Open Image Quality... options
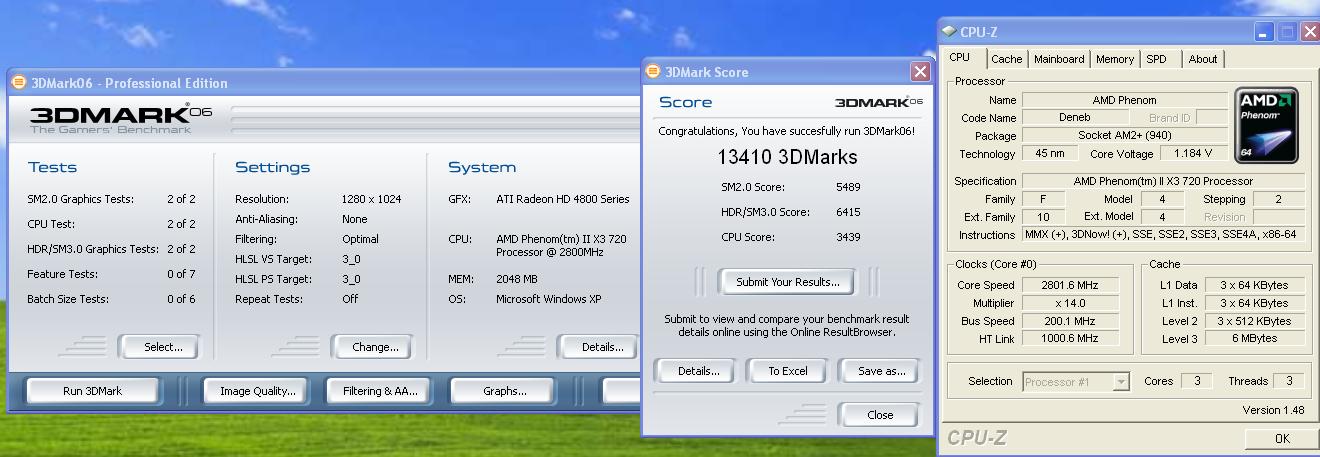The width and height of the screenshot is (1320, 457). coord(258,391)
